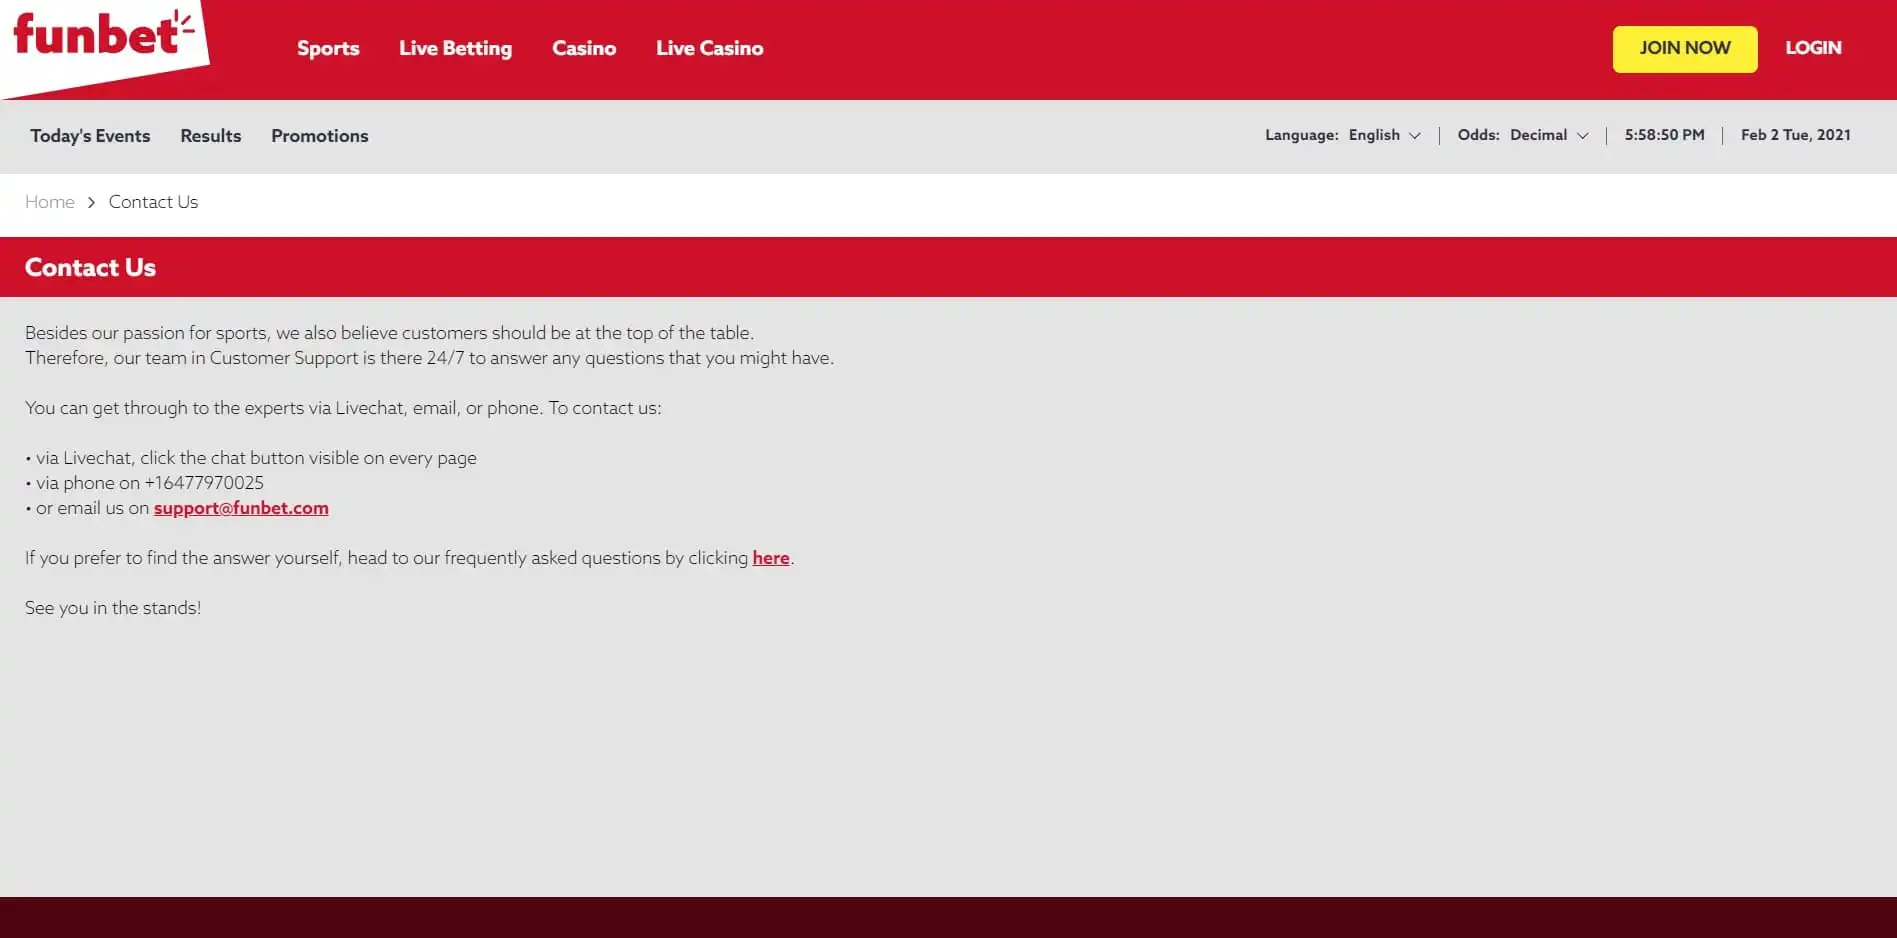Go to Live Betting
This screenshot has width=1897, height=938.
[x=455, y=48]
